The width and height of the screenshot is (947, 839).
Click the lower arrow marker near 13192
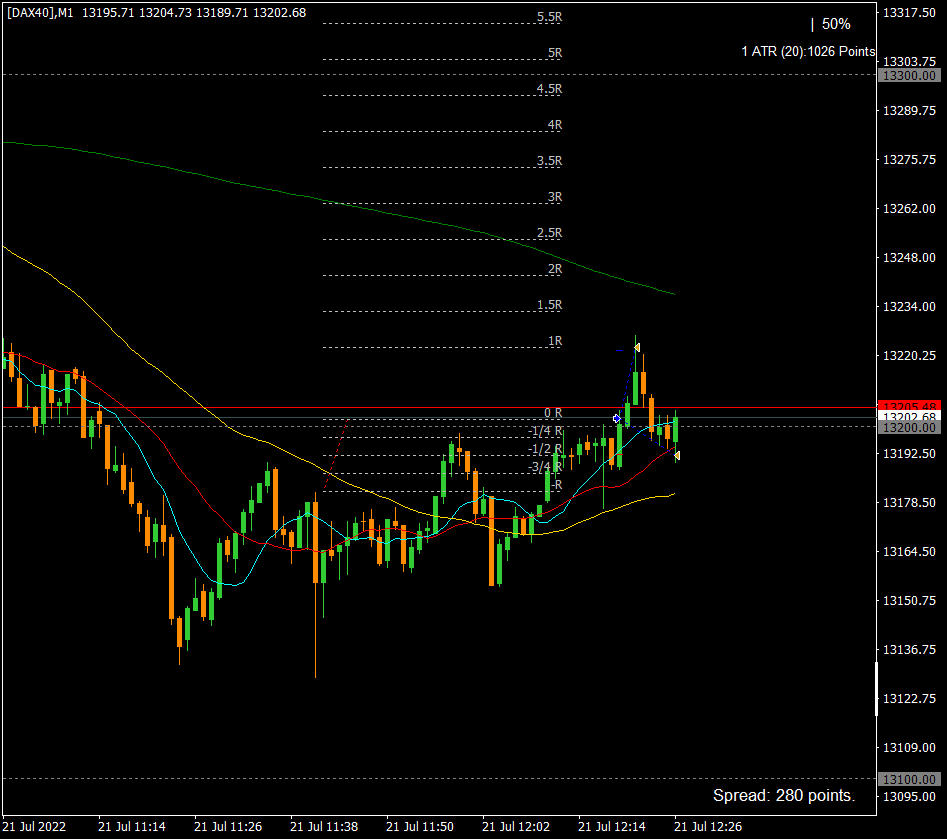click(x=677, y=455)
